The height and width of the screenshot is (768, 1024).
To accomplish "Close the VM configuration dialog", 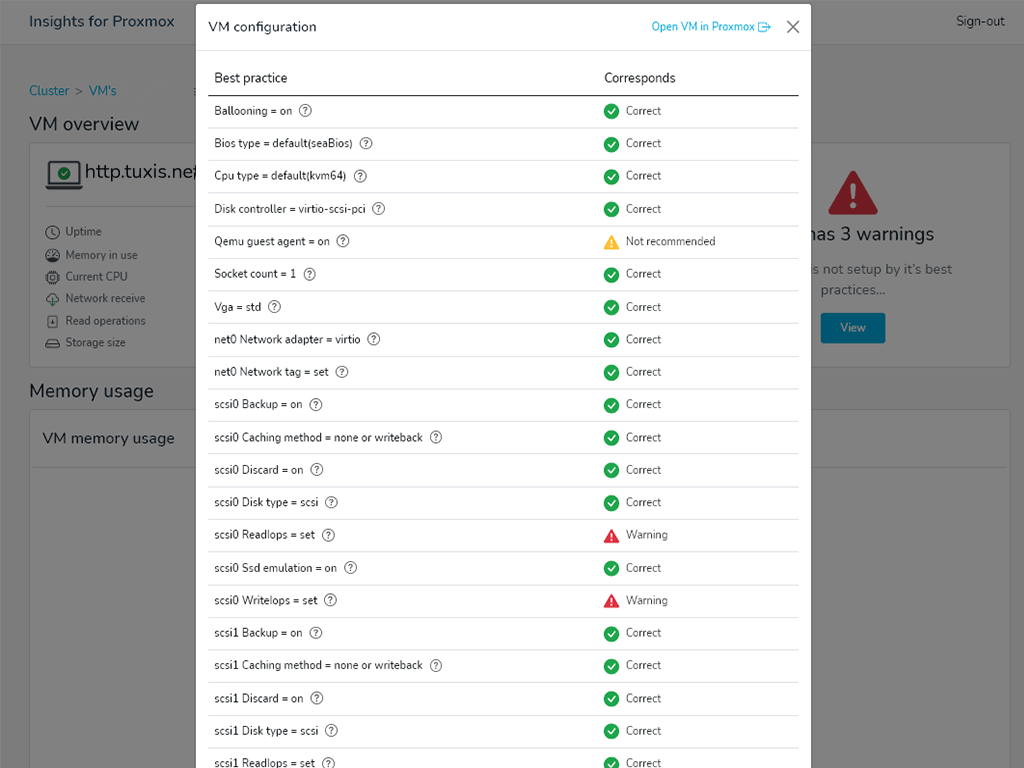I will click(x=793, y=27).
